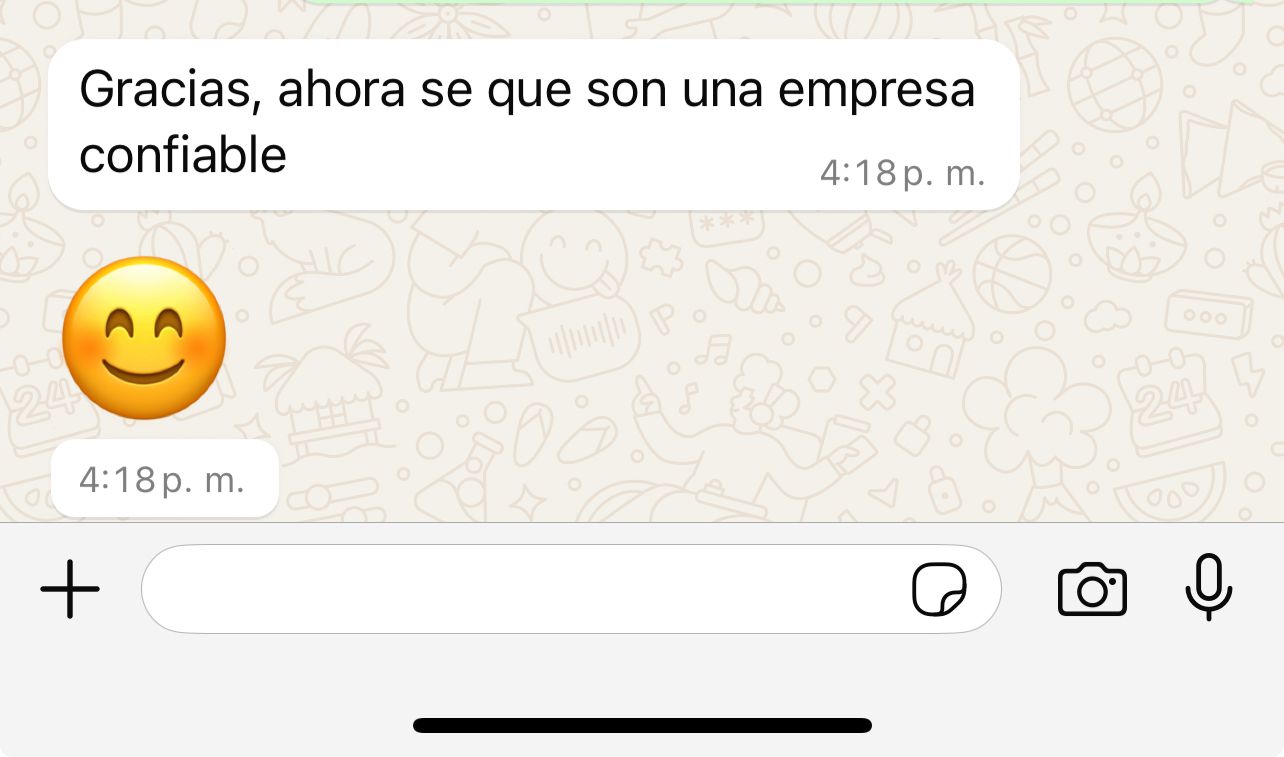Tap the black home indicator bar
The height and width of the screenshot is (757, 1284).
(642, 725)
